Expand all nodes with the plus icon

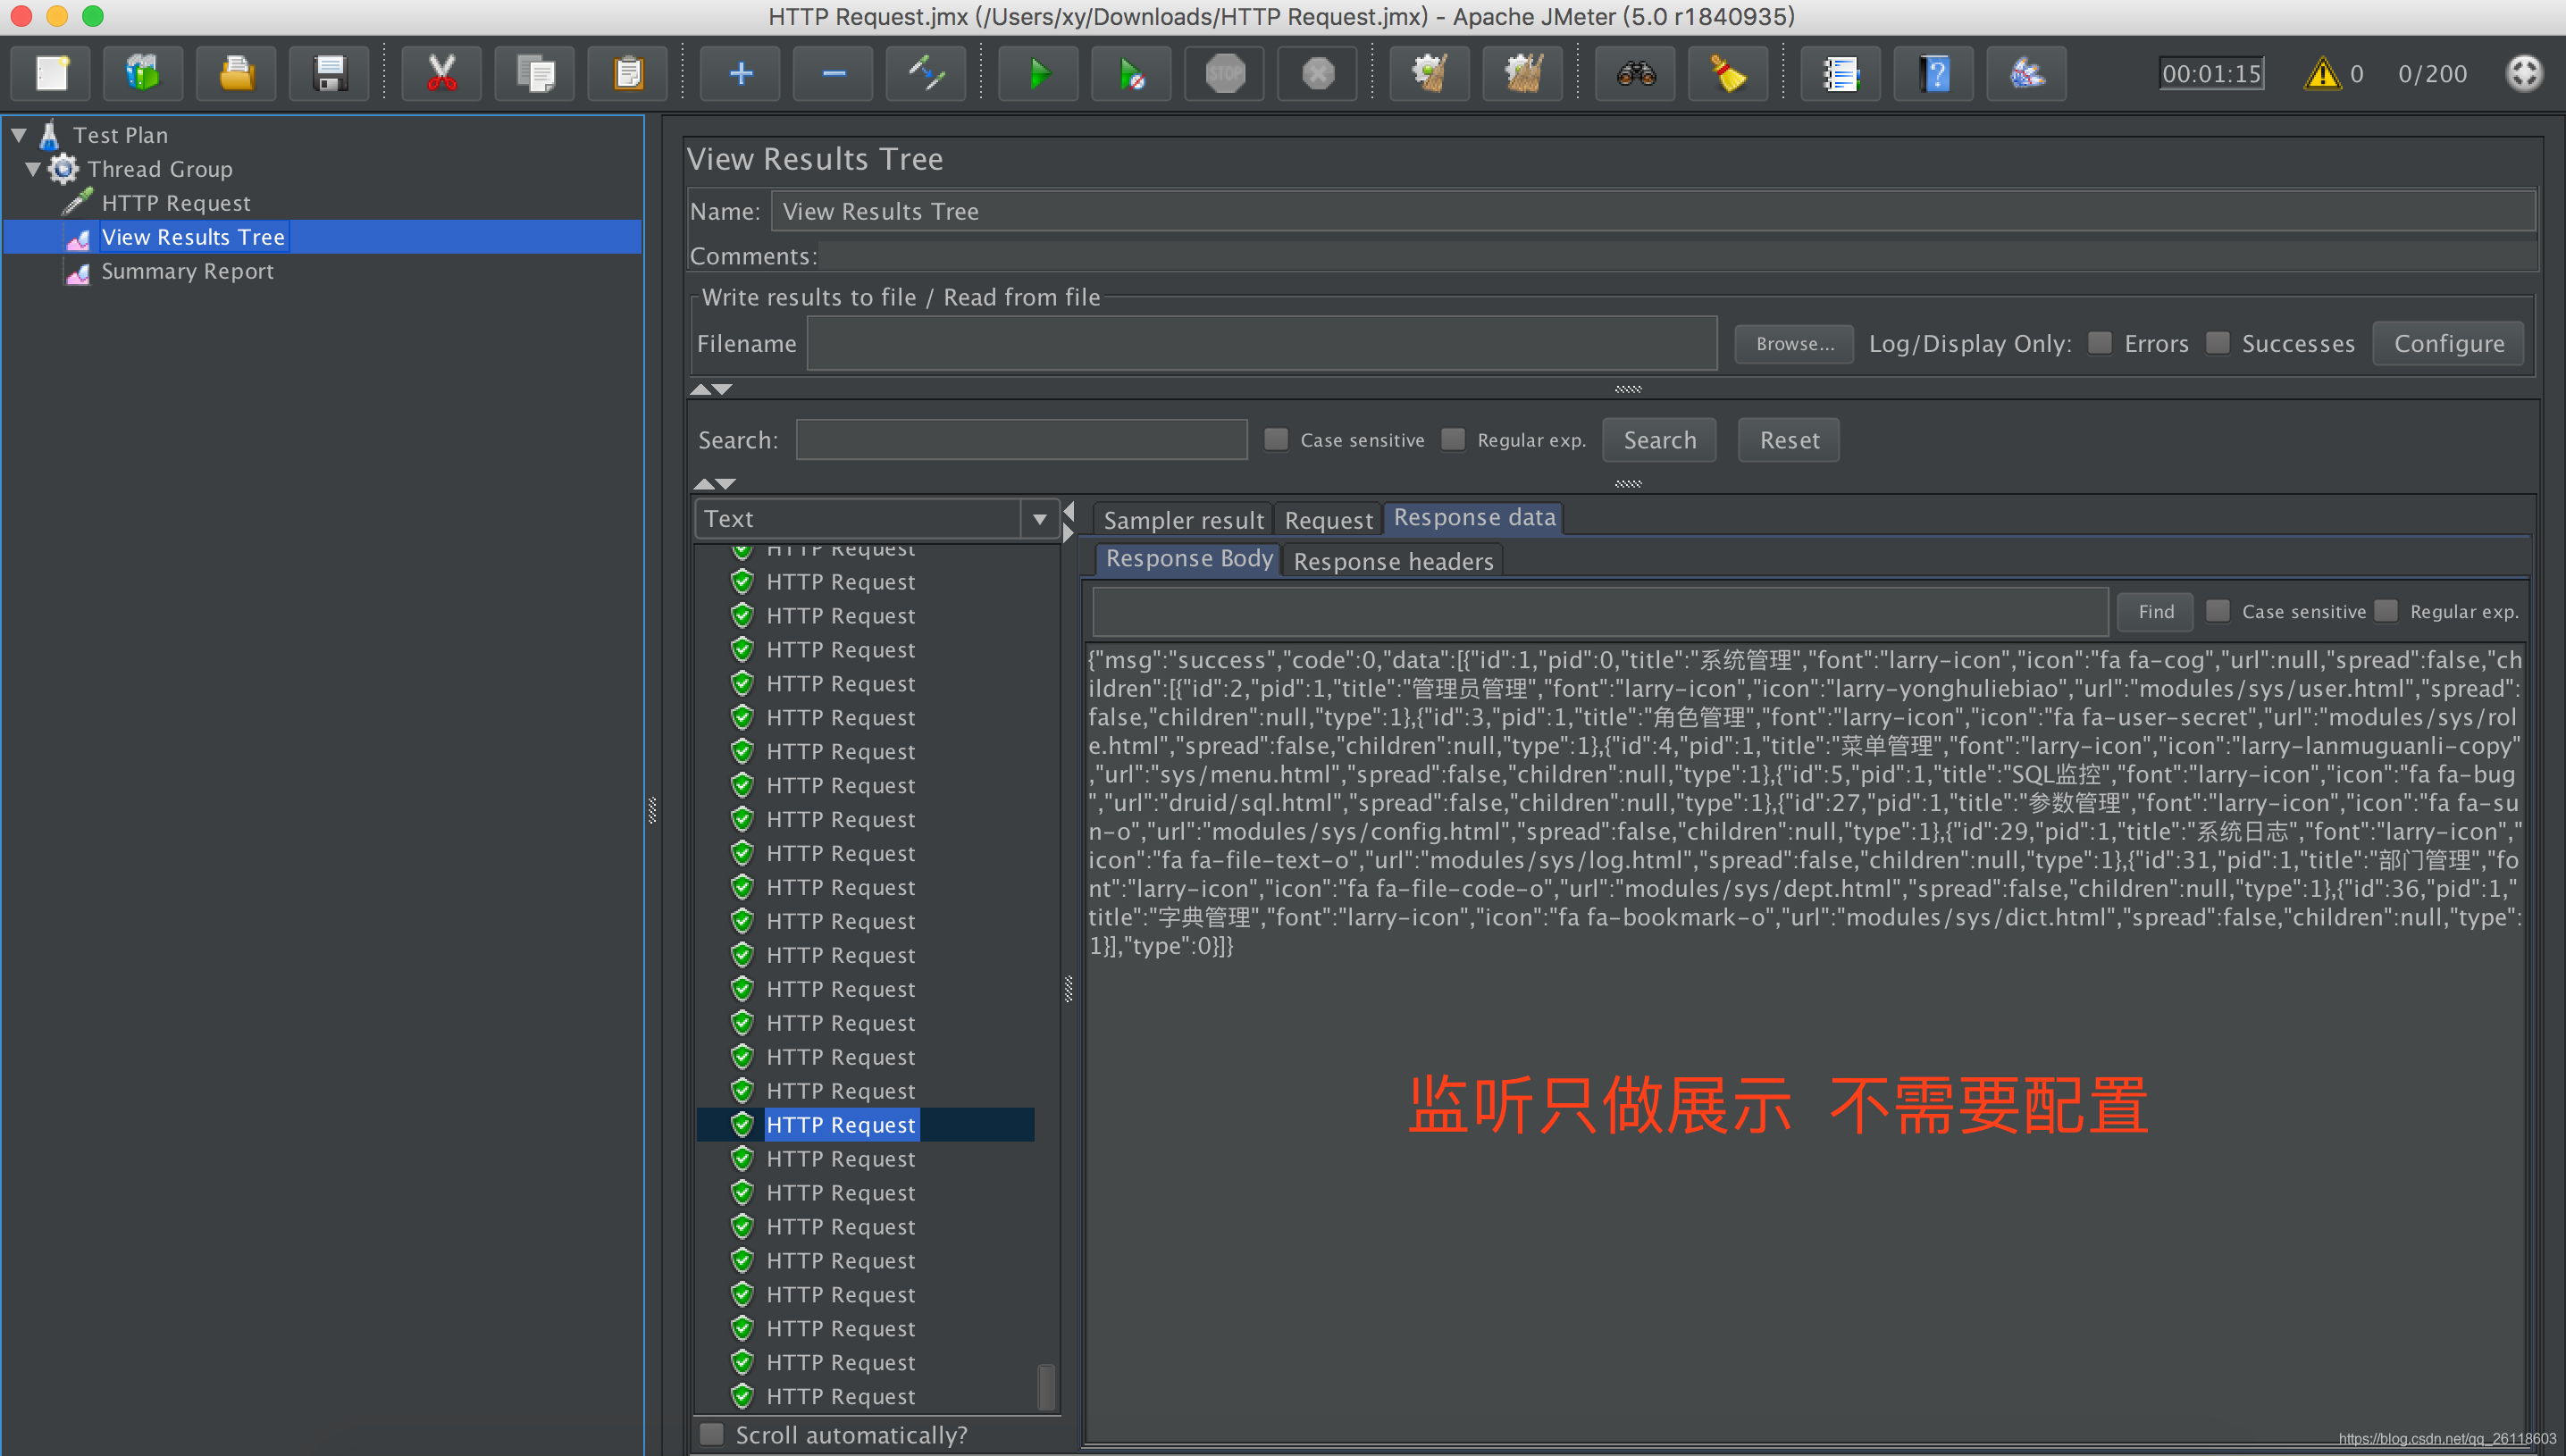click(x=740, y=73)
